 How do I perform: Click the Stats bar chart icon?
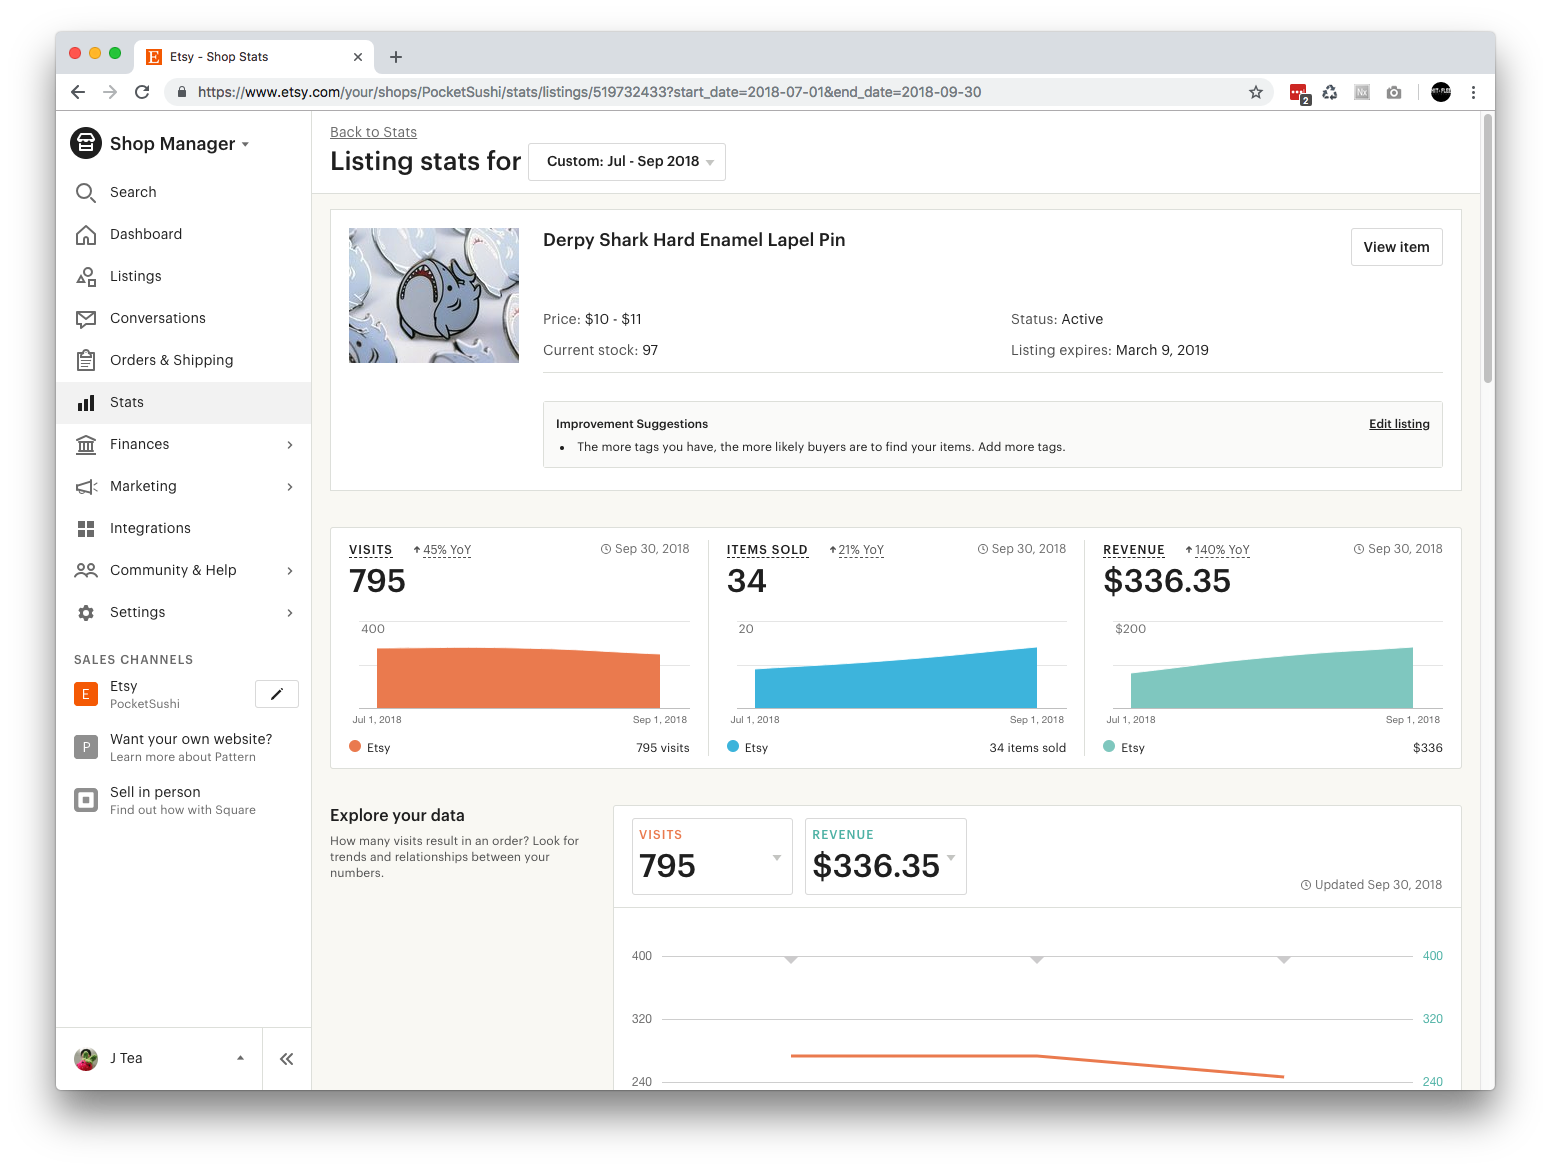pyautogui.click(x=86, y=402)
